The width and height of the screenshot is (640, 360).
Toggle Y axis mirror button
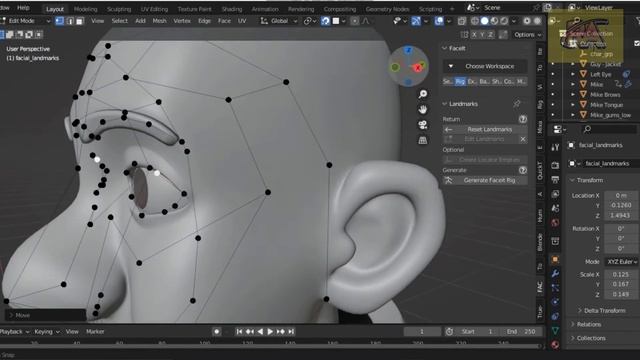482,35
